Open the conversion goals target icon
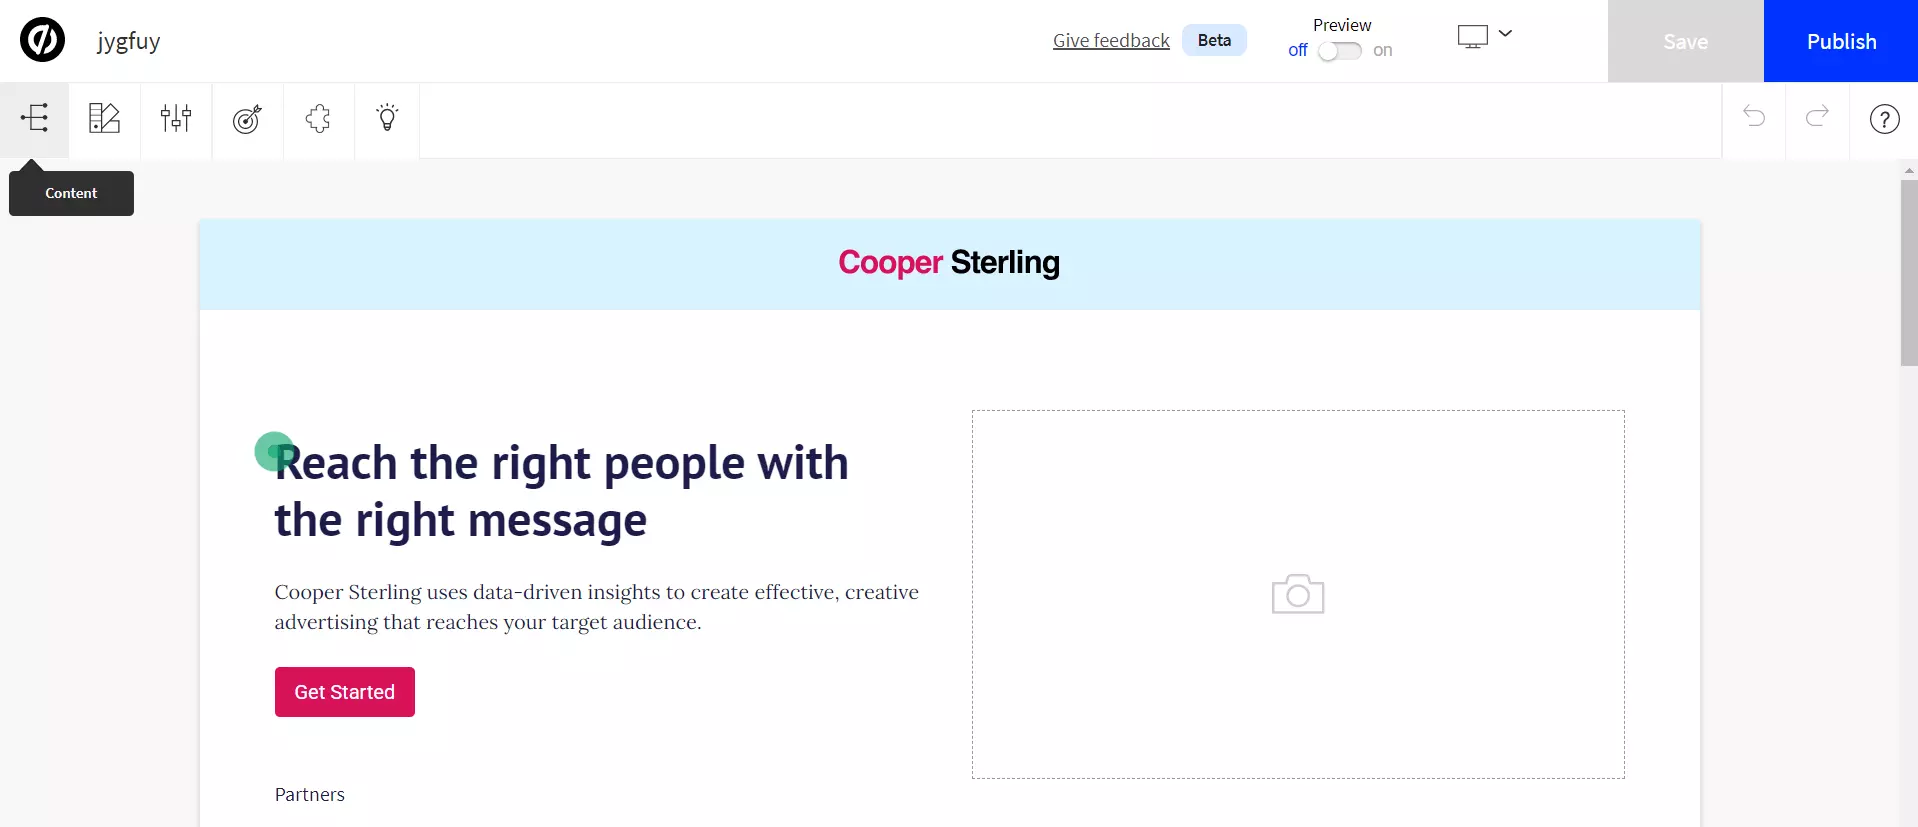Screen dimensions: 1918x827 (x=247, y=119)
